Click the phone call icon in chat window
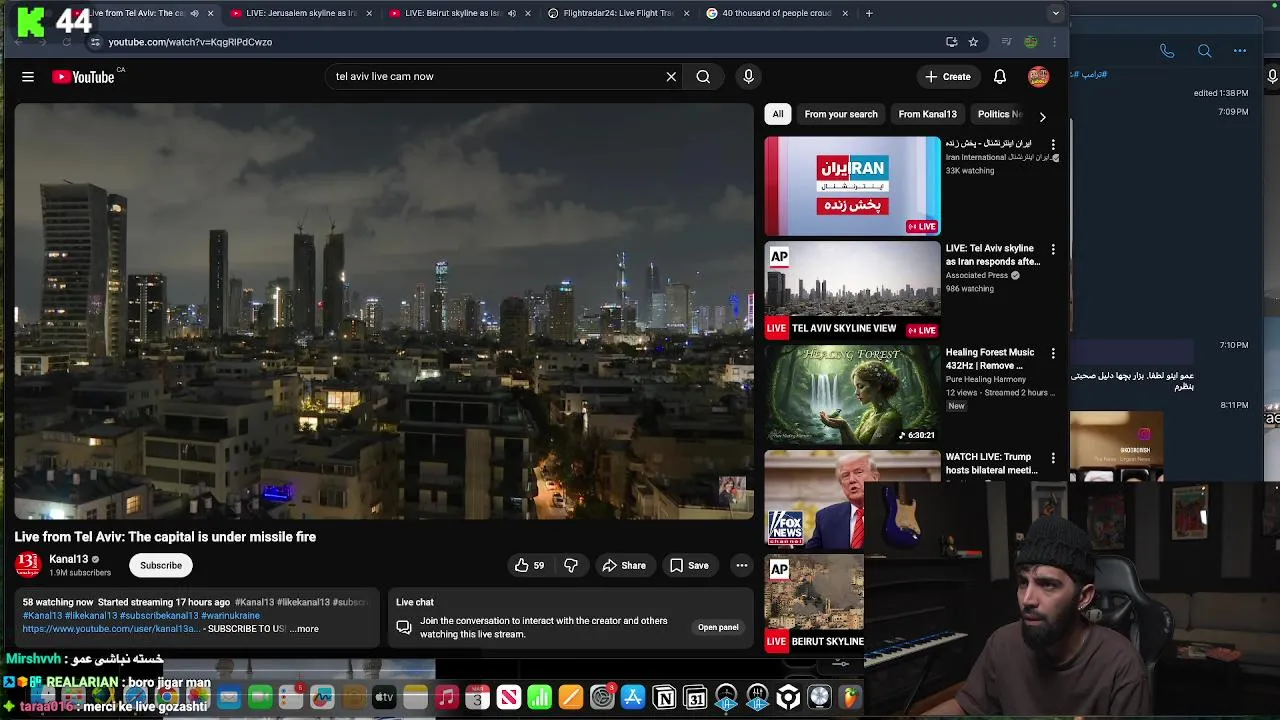Screen dimensions: 1280x720 [1167, 51]
